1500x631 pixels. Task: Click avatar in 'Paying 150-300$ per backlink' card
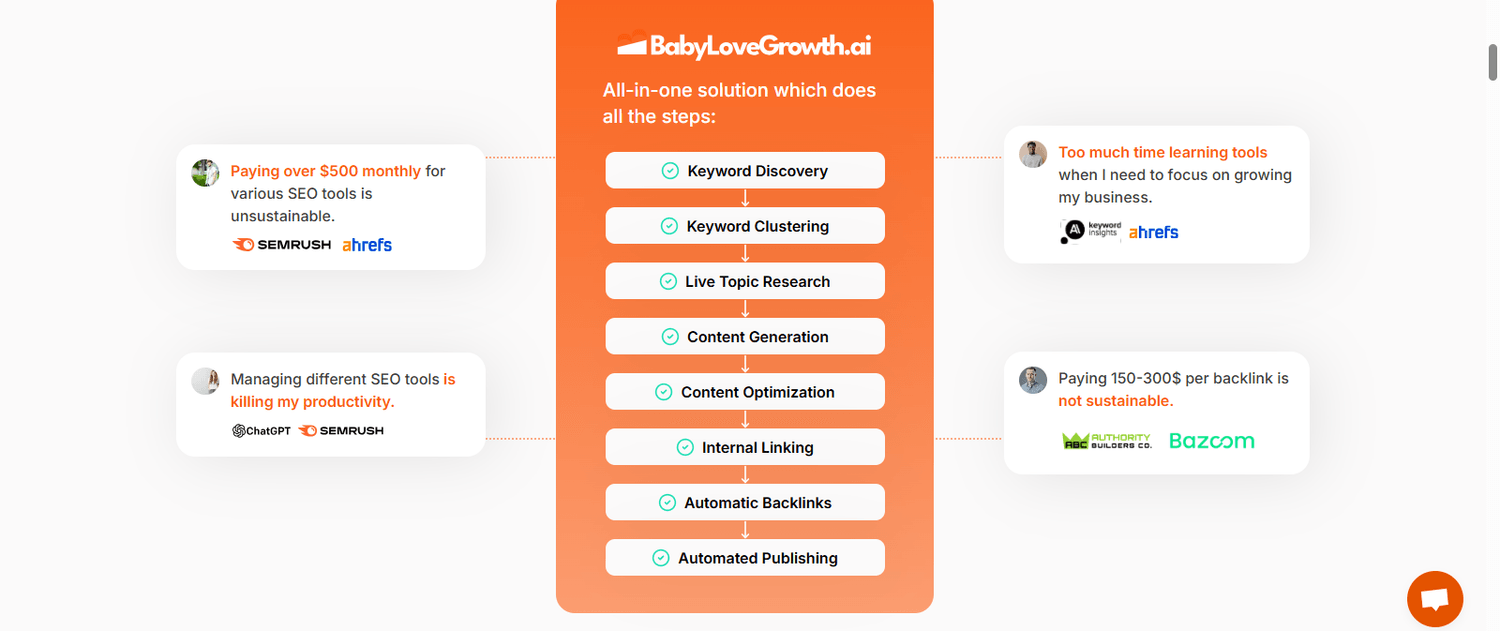coord(1033,380)
